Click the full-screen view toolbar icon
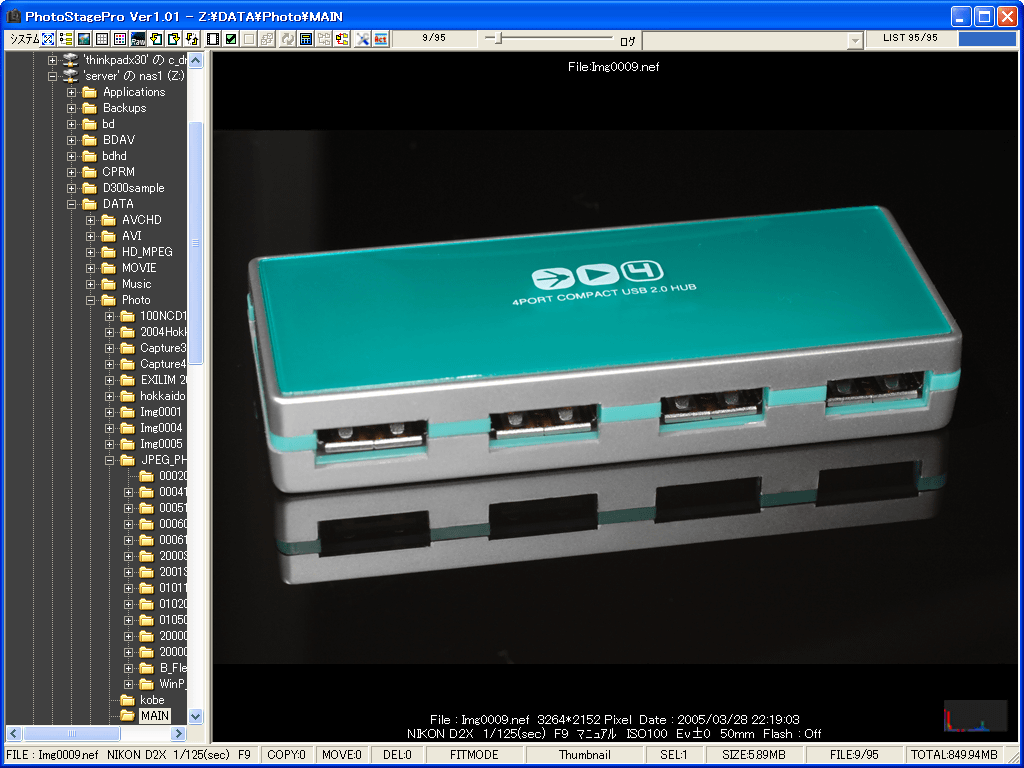This screenshot has height=768, width=1024. point(48,39)
